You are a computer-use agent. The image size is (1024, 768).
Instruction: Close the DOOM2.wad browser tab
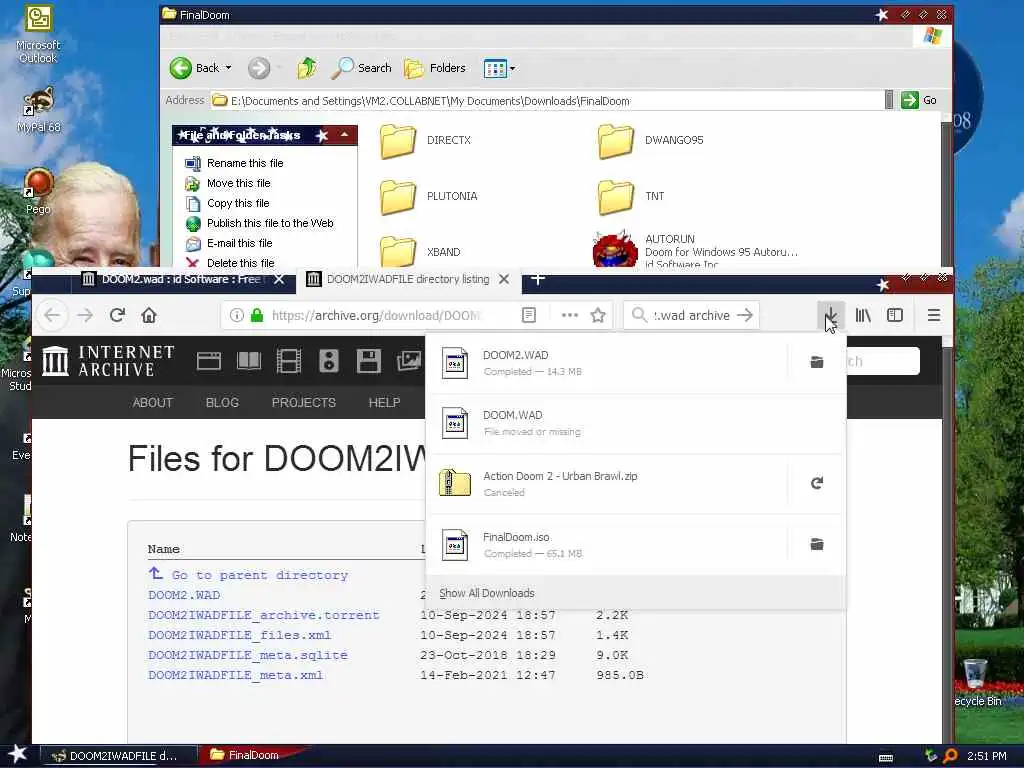pyautogui.click(x=279, y=280)
